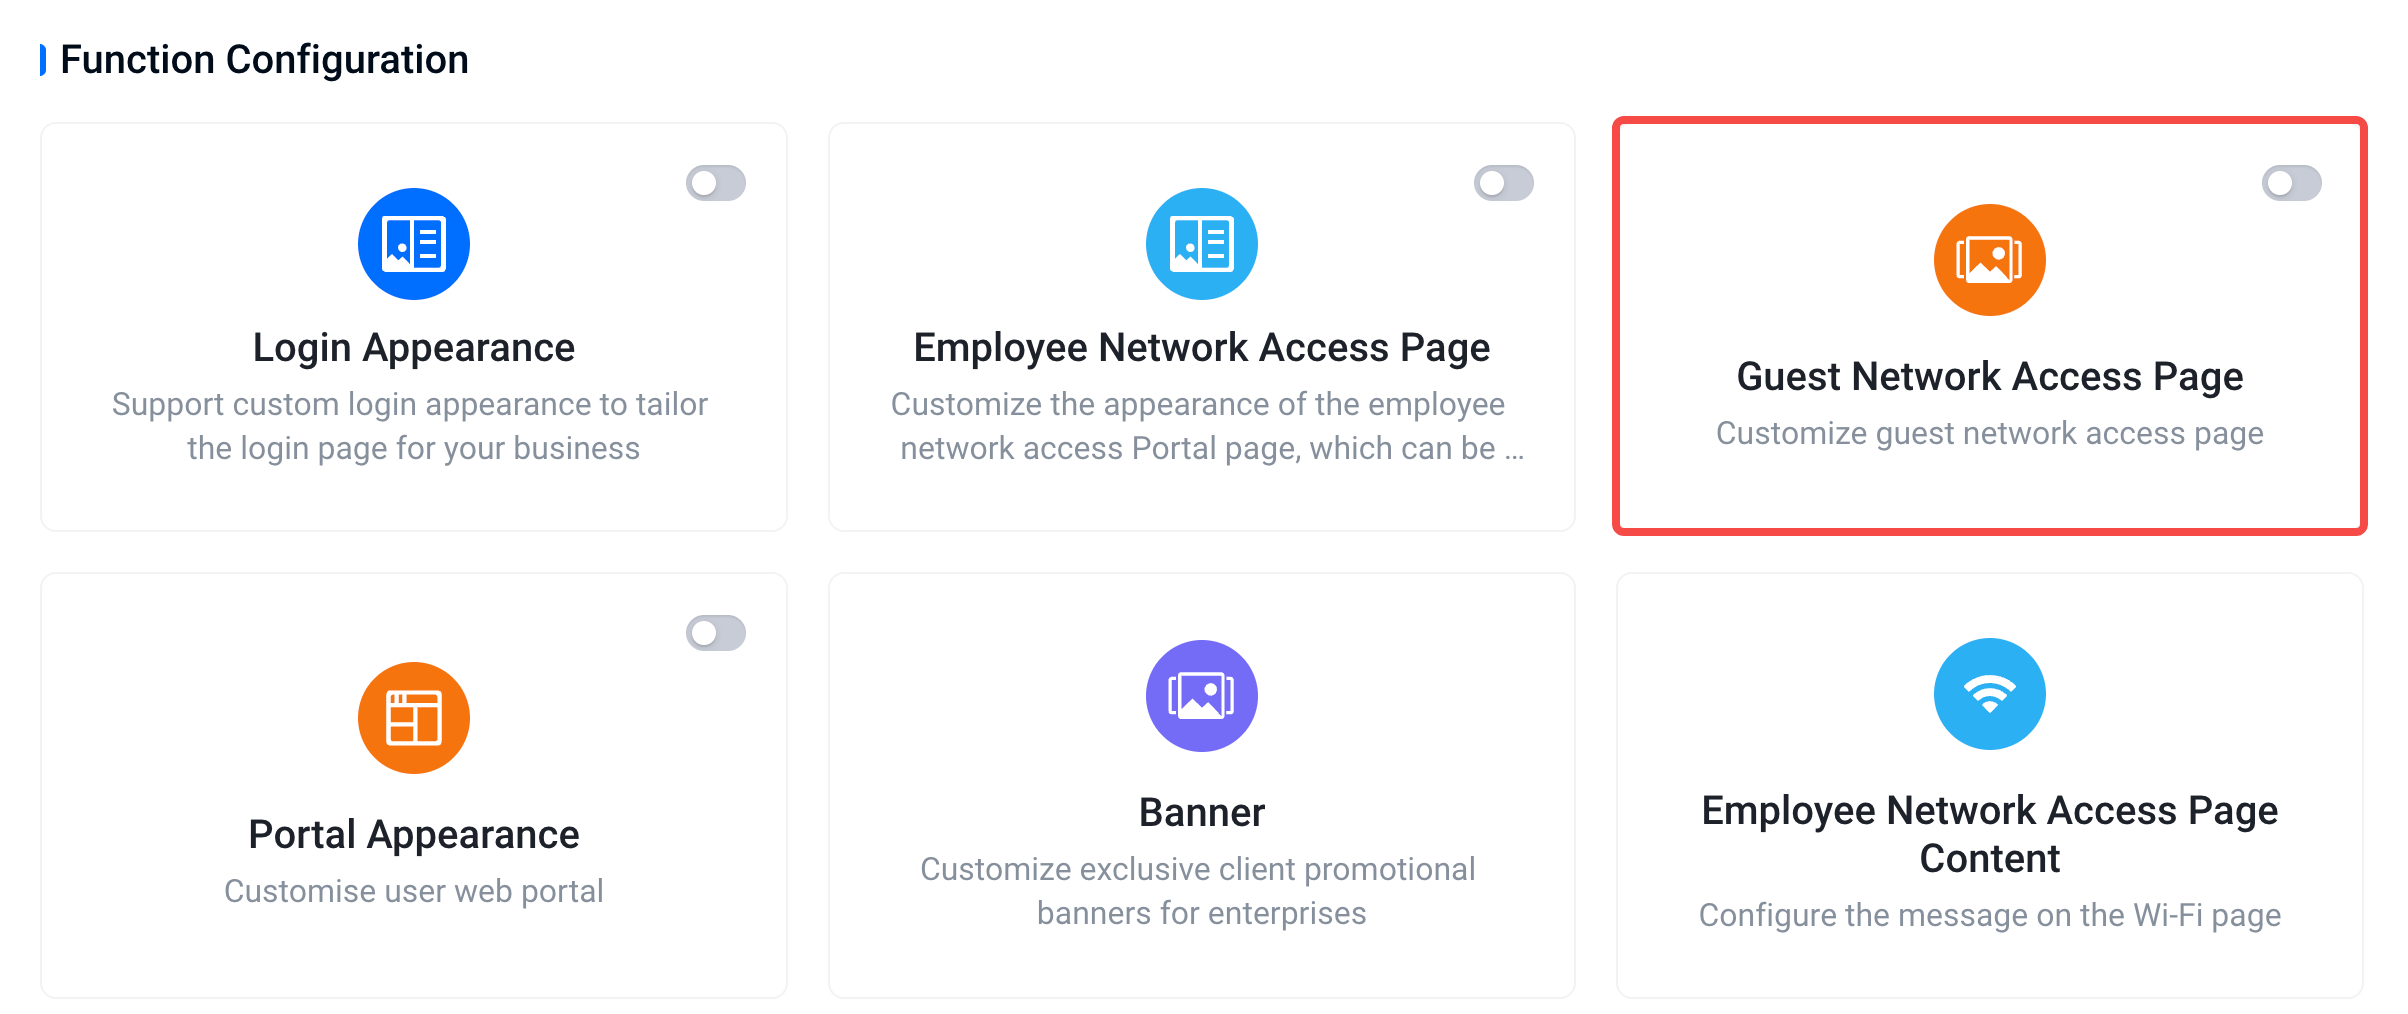Open Employee Network Access Page title

(x=1202, y=348)
